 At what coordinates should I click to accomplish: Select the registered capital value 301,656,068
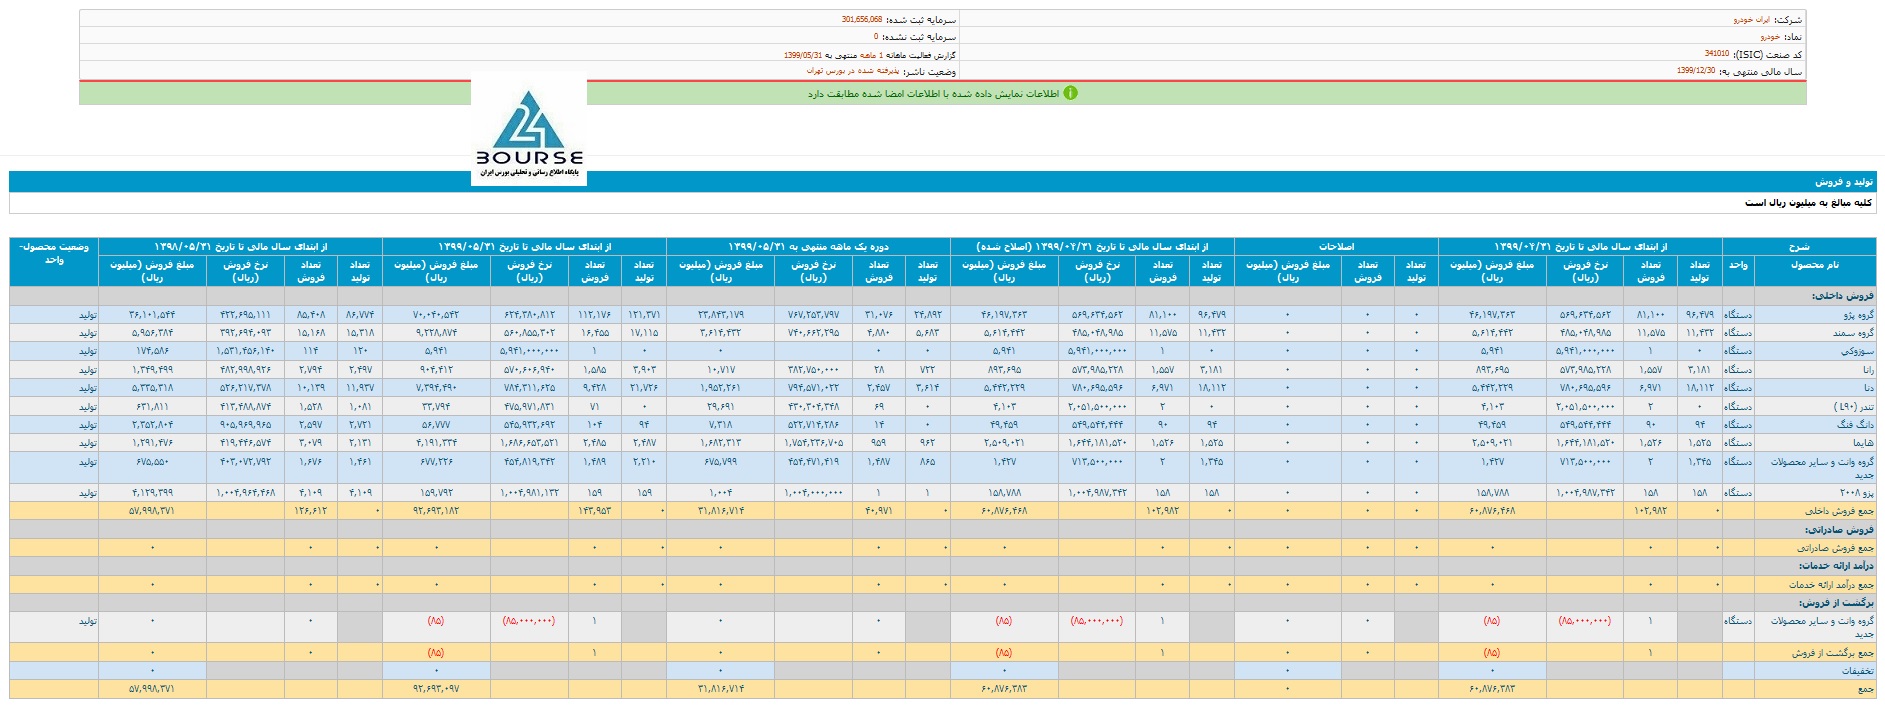pos(862,20)
